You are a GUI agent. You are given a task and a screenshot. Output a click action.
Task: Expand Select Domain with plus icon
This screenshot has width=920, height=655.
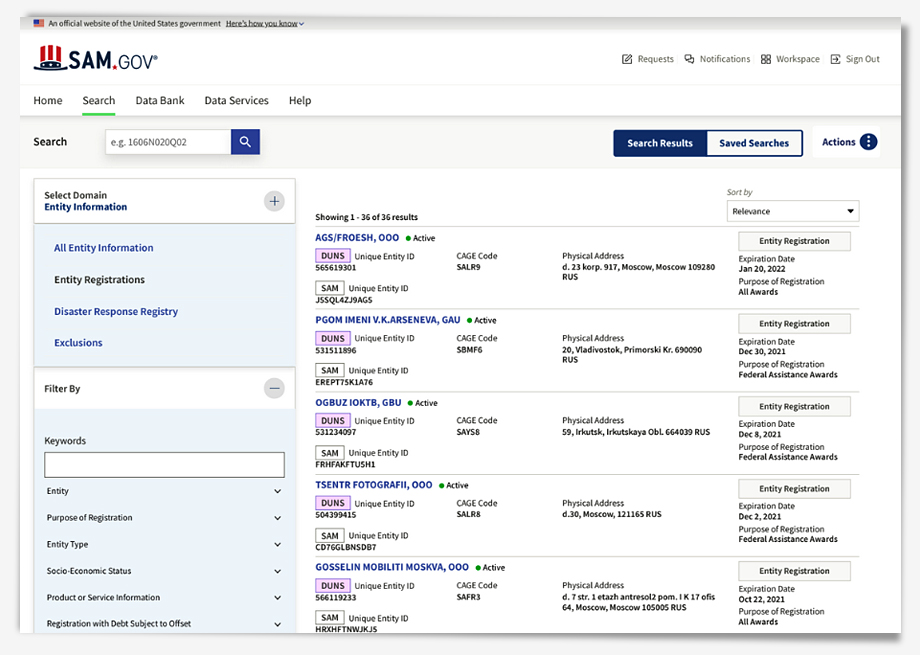coord(274,201)
